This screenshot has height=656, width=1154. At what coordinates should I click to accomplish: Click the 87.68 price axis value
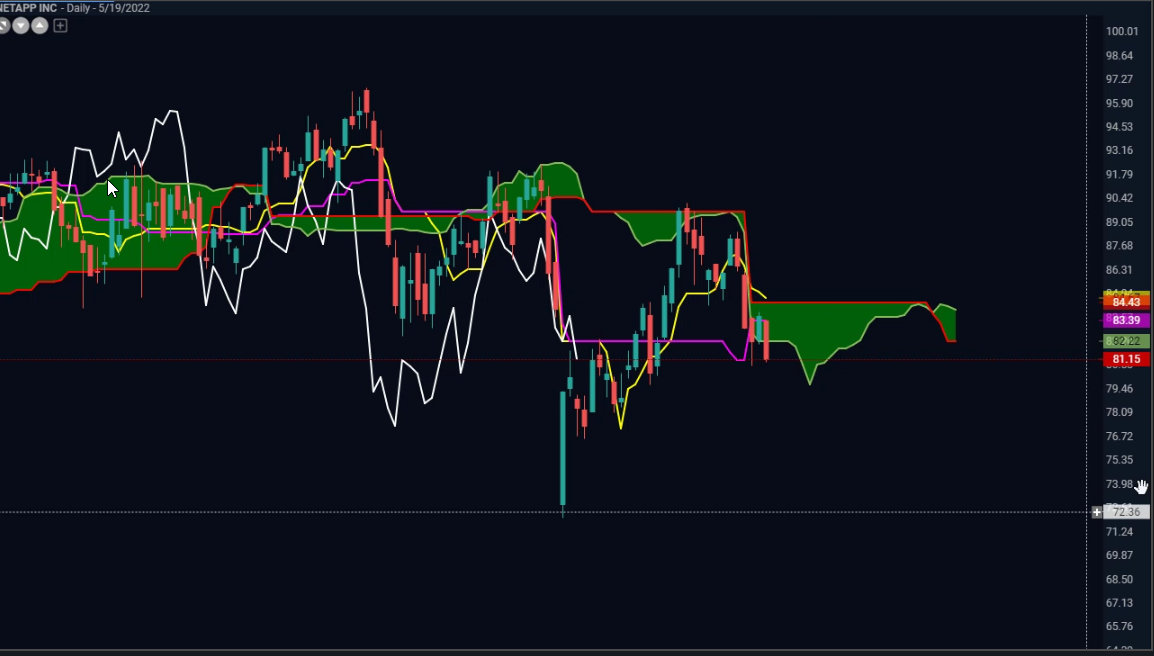(x=1119, y=246)
